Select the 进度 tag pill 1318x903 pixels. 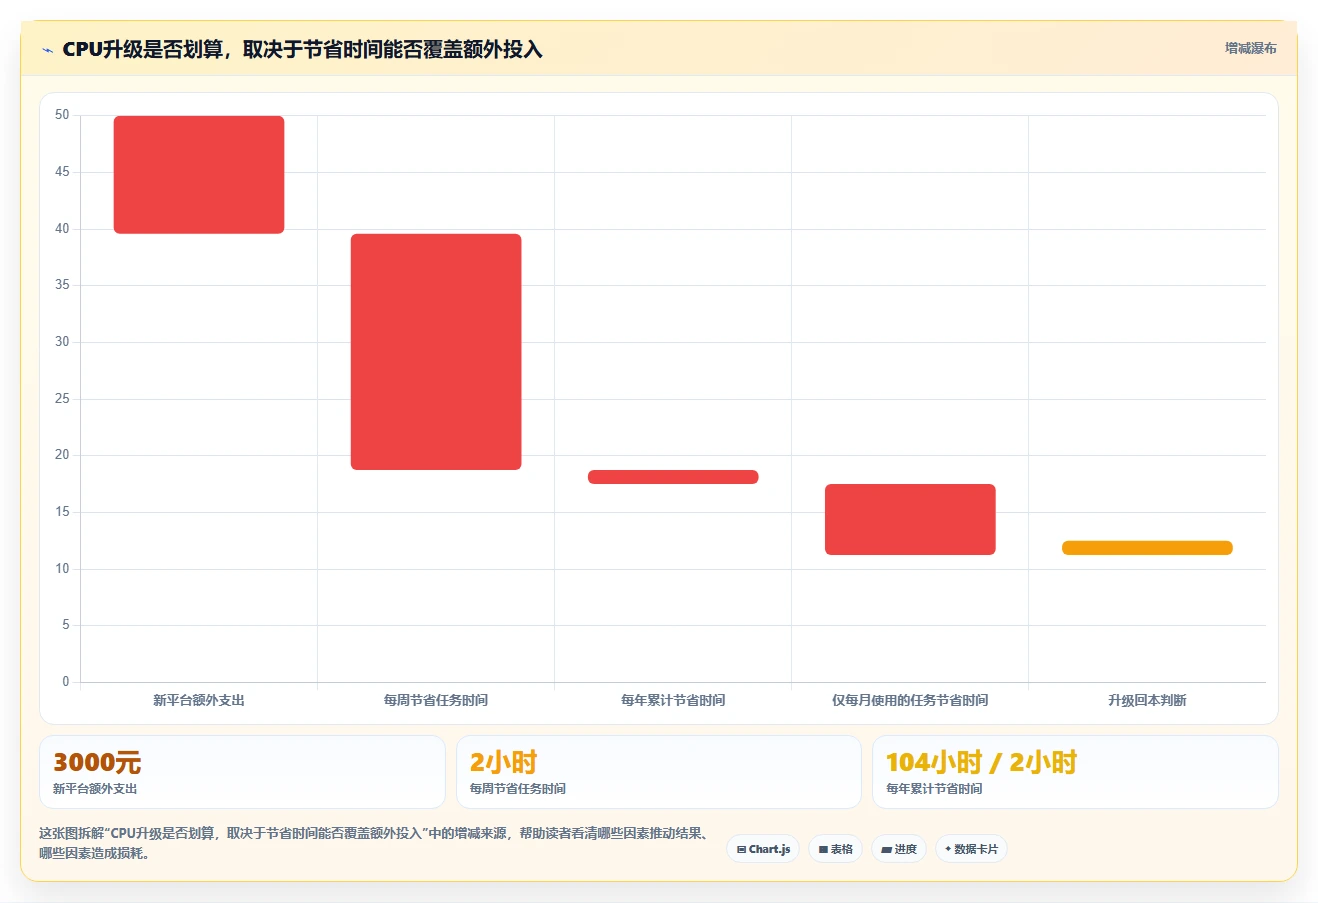[x=899, y=849]
